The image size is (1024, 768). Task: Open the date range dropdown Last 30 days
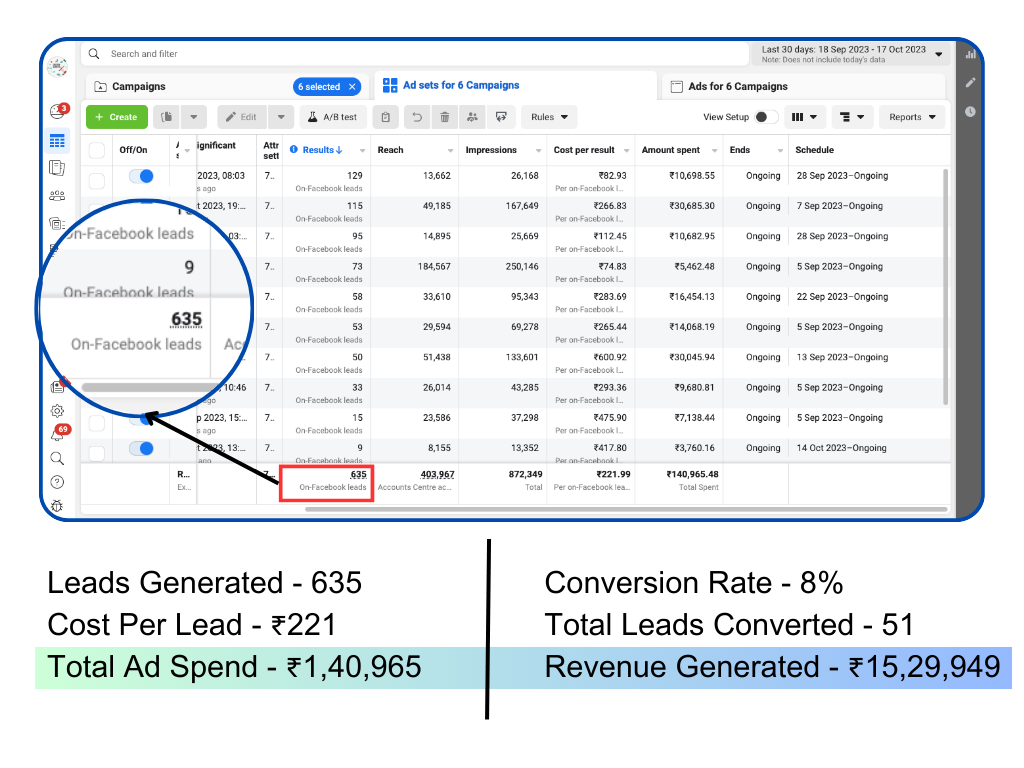tap(849, 54)
